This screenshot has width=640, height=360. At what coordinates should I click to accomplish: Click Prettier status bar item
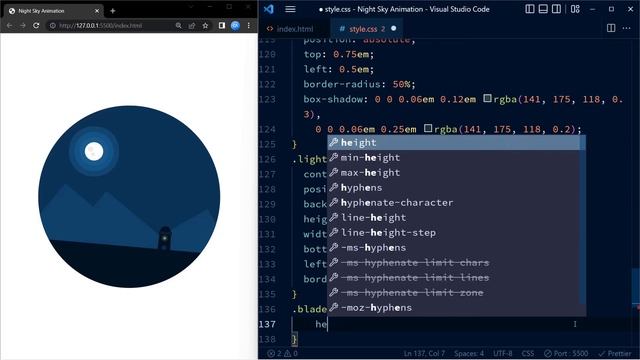click(x=615, y=353)
